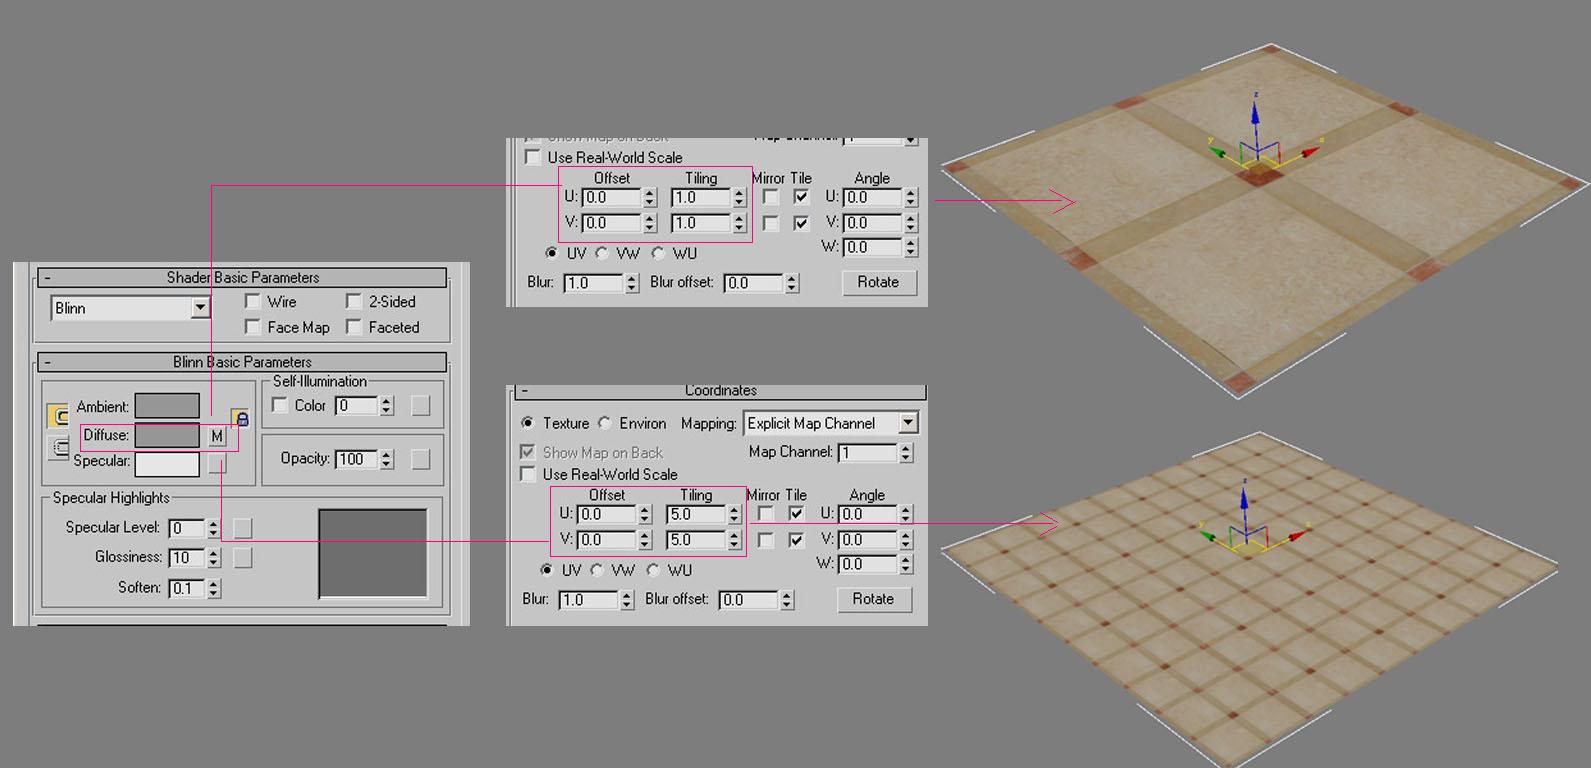Click the U Tiling field showing 1.0
The width and height of the screenshot is (1591, 768).
[701, 197]
